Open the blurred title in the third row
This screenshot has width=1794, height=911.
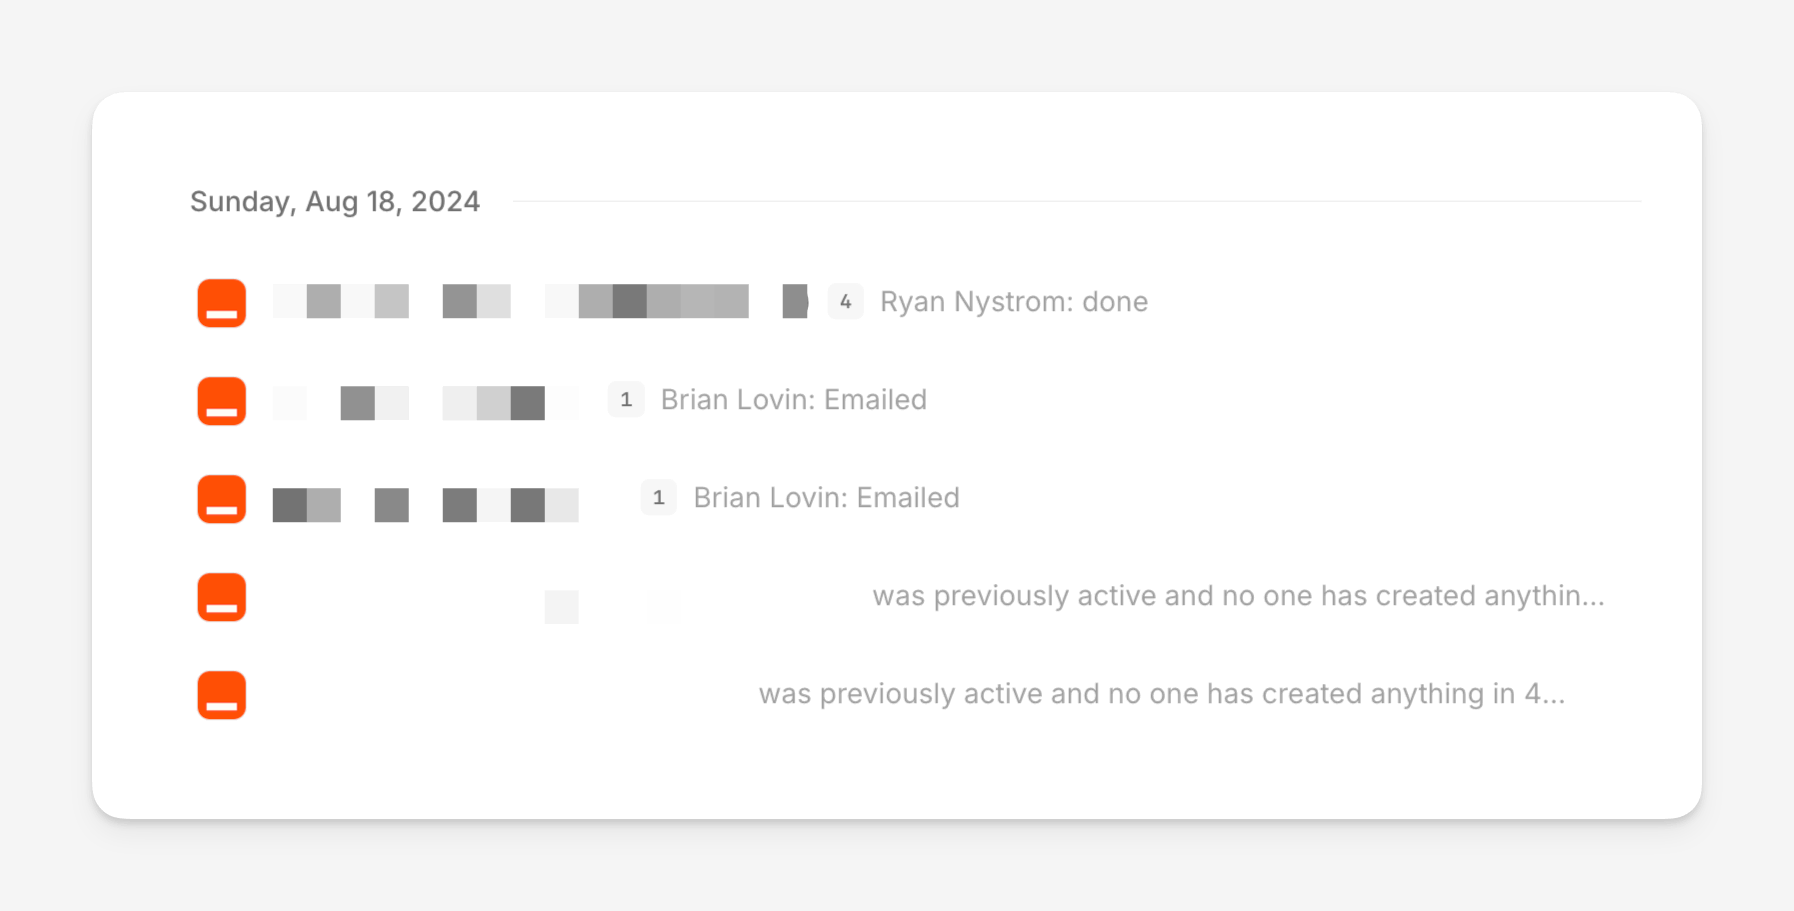click(x=425, y=505)
